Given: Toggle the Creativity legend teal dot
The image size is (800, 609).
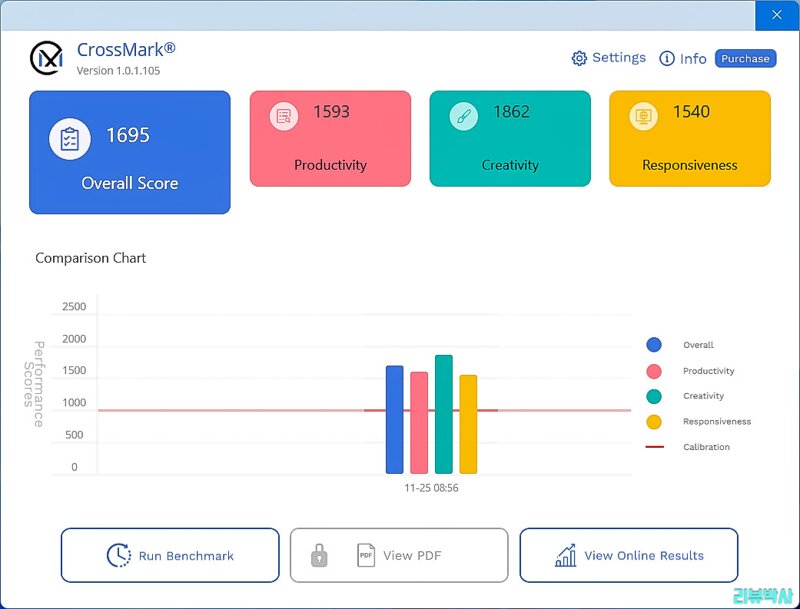Looking at the screenshot, I should [654, 396].
